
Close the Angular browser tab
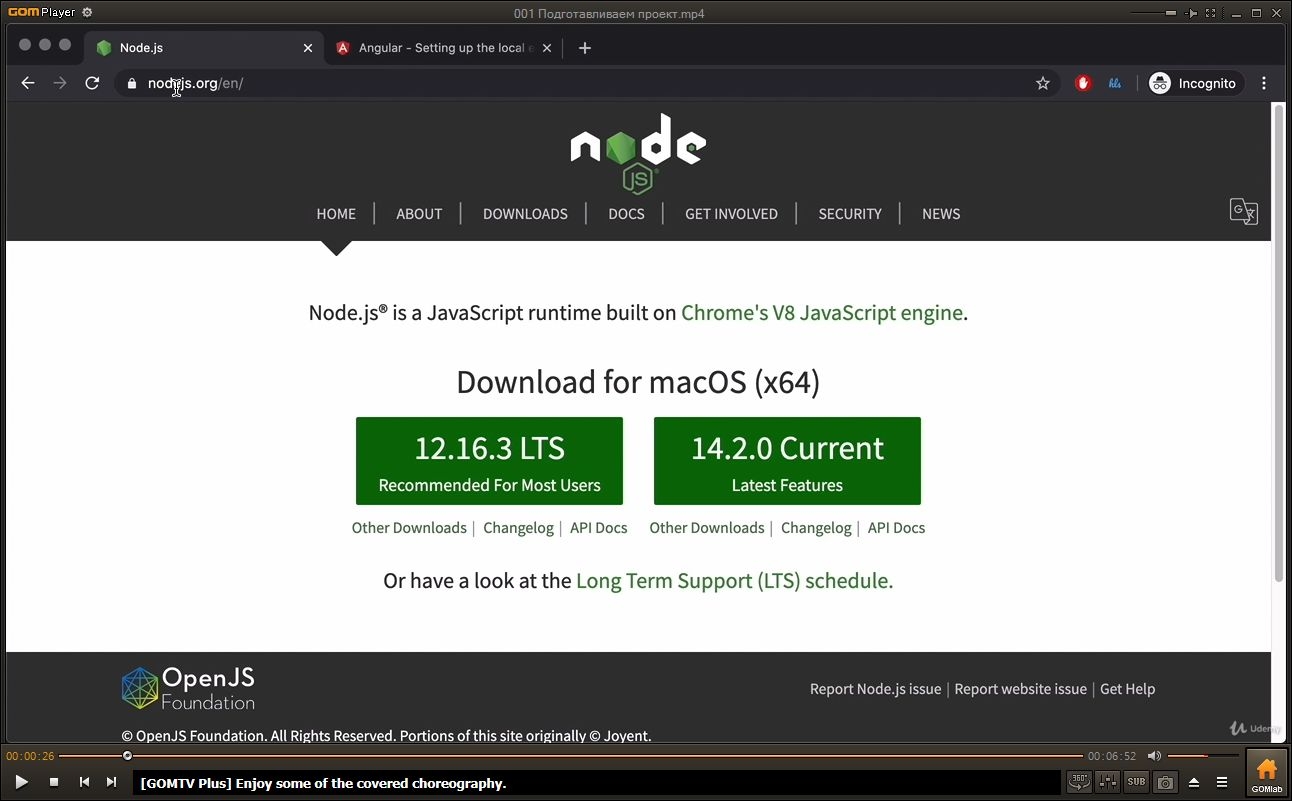tap(547, 48)
